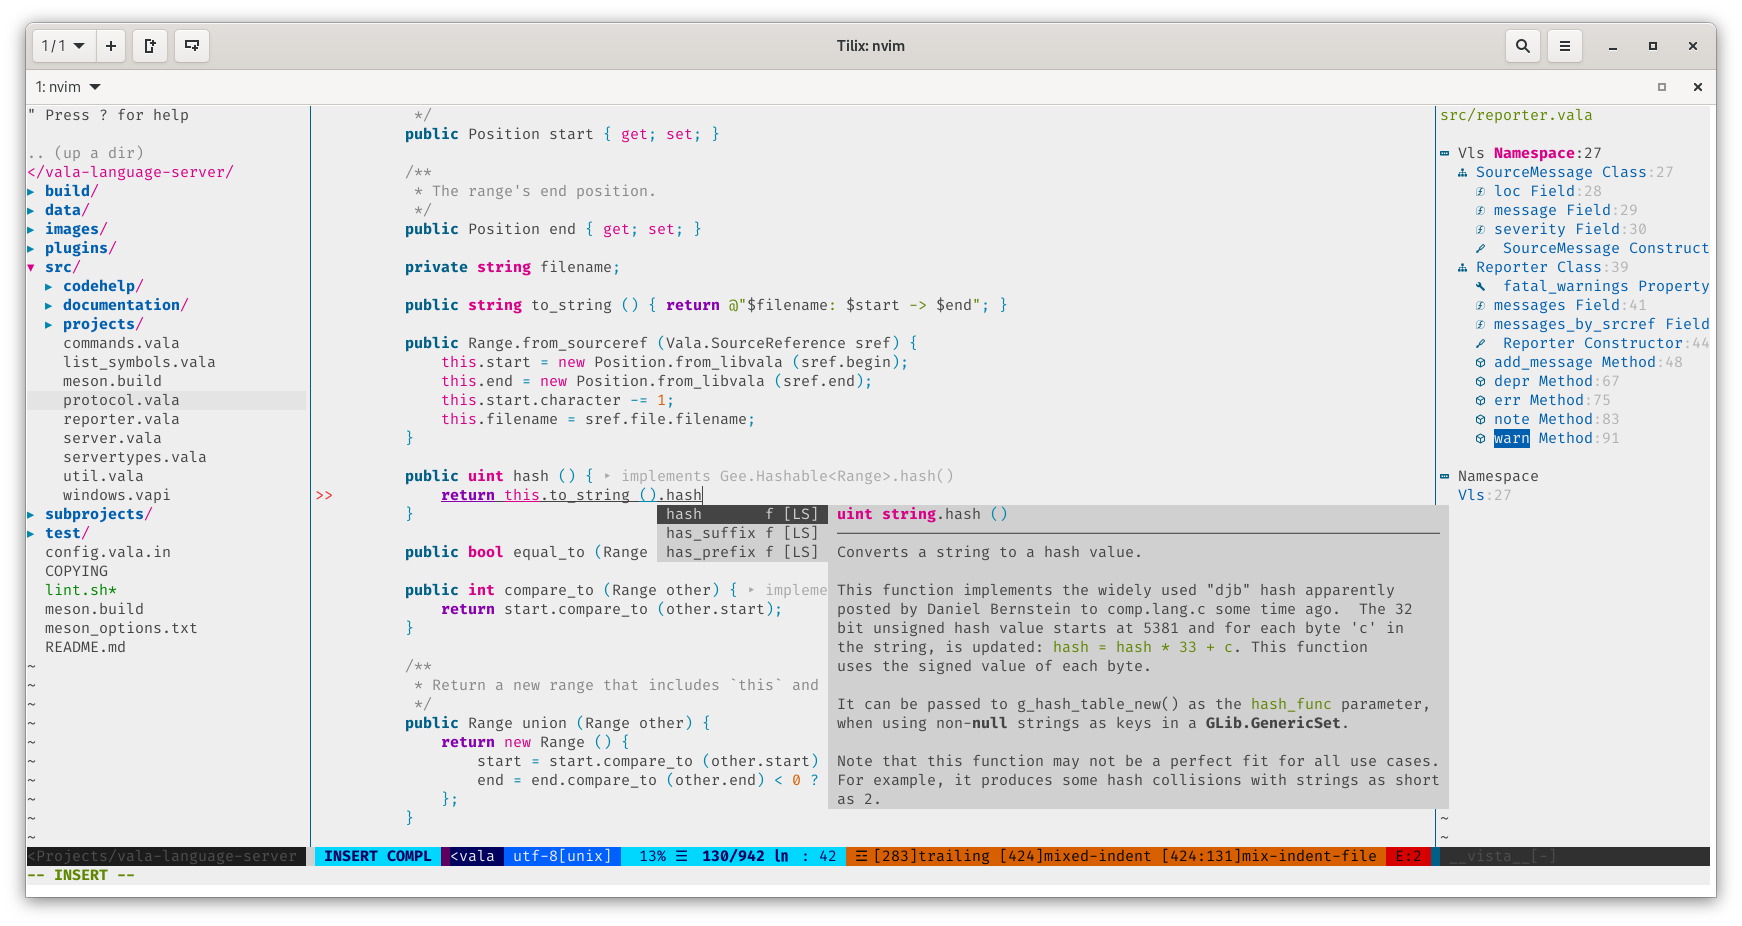Open commands.vala in the file tree
Viewport: 1742px width, 926px height.
(121, 343)
